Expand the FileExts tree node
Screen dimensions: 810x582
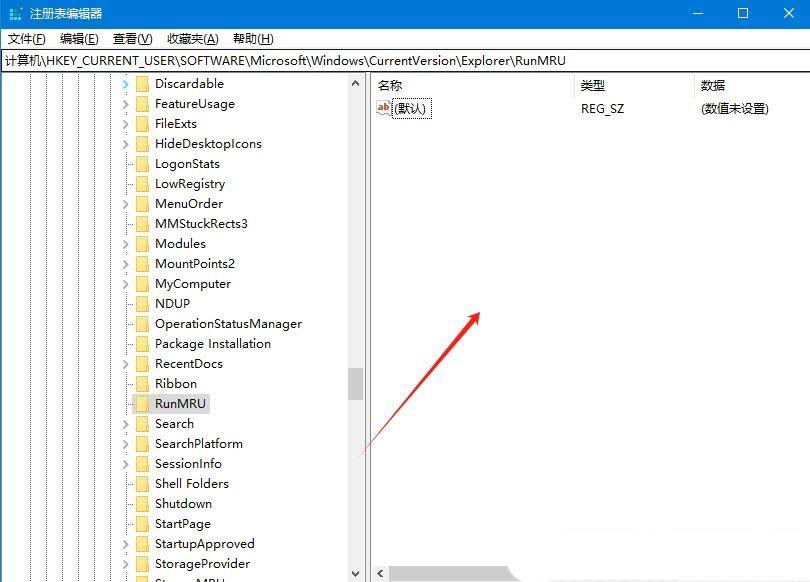click(x=125, y=124)
